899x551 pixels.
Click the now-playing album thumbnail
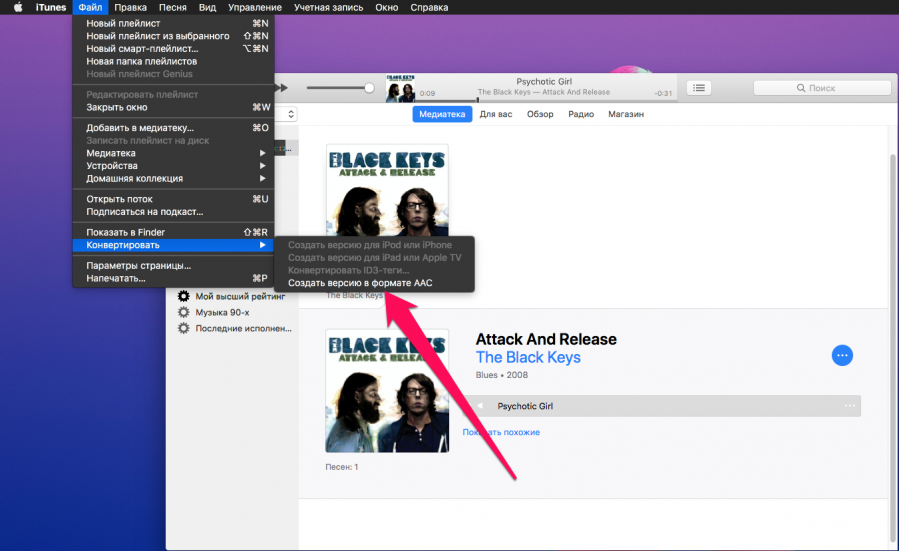click(x=400, y=88)
